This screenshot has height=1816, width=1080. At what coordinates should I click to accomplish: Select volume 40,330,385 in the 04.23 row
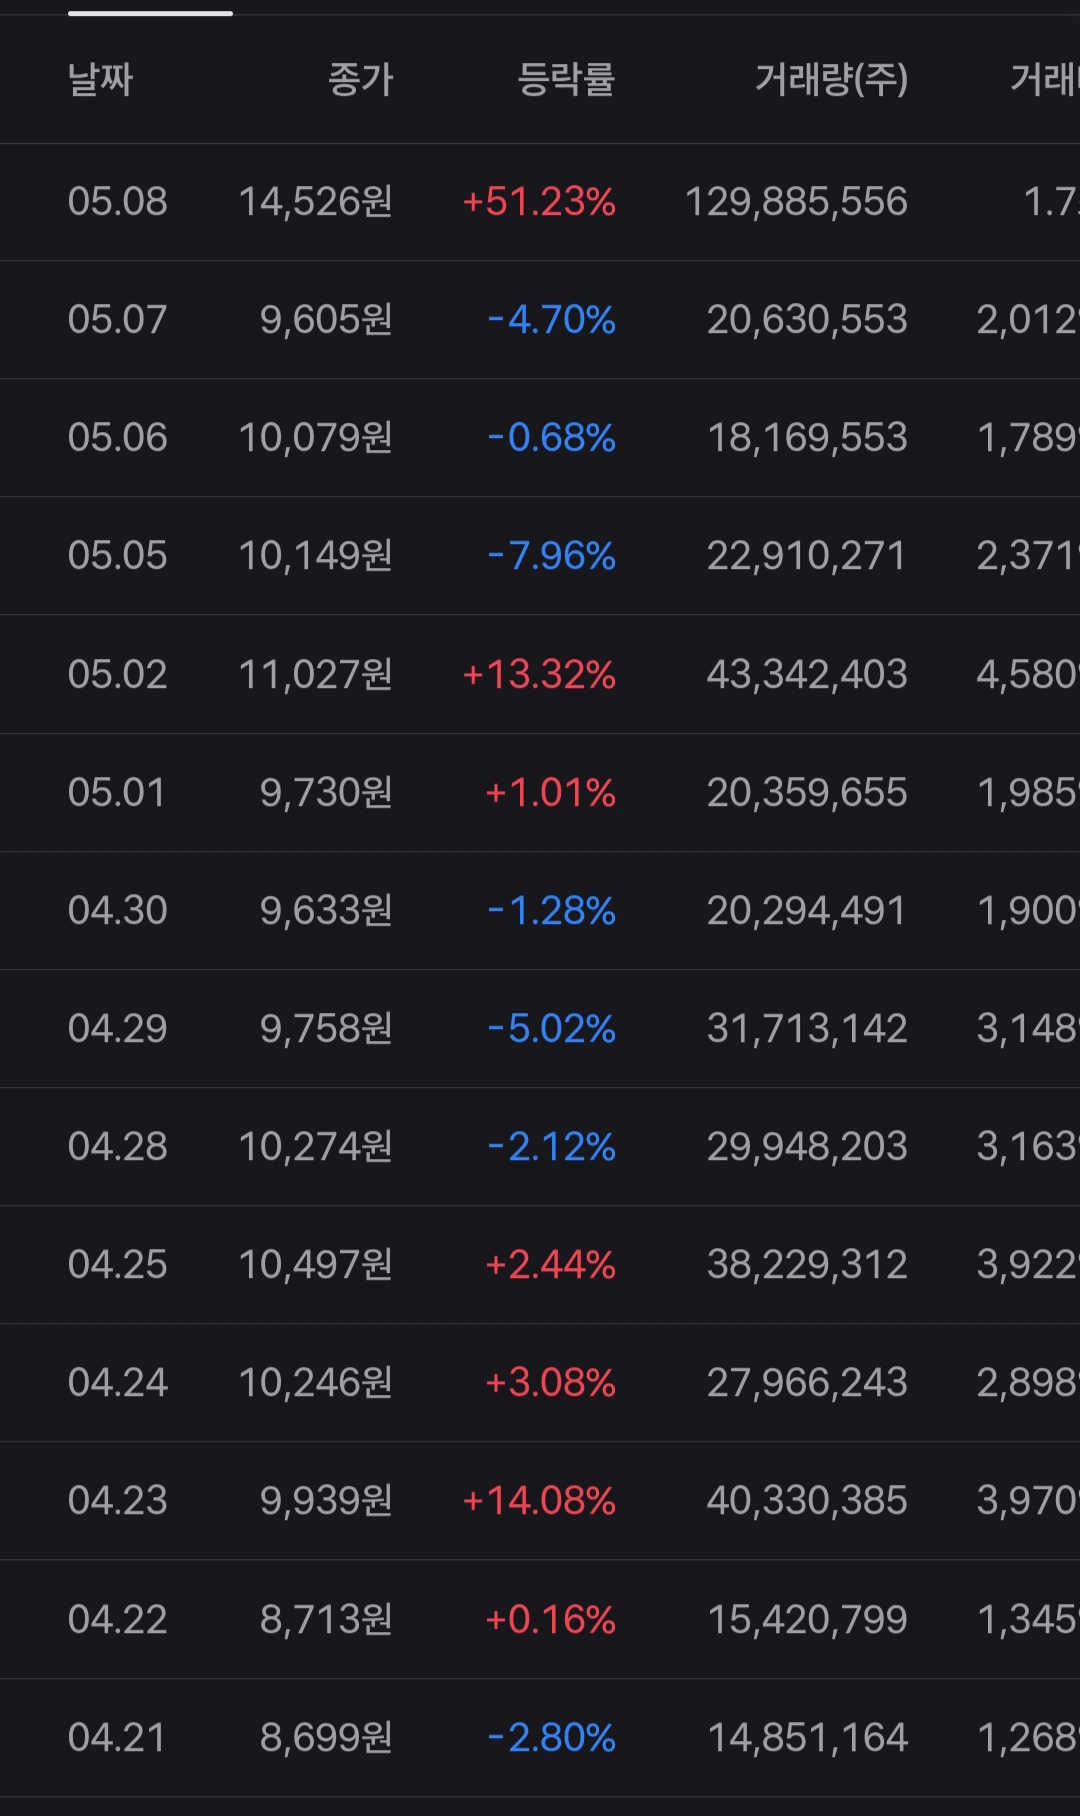coord(807,1500)
